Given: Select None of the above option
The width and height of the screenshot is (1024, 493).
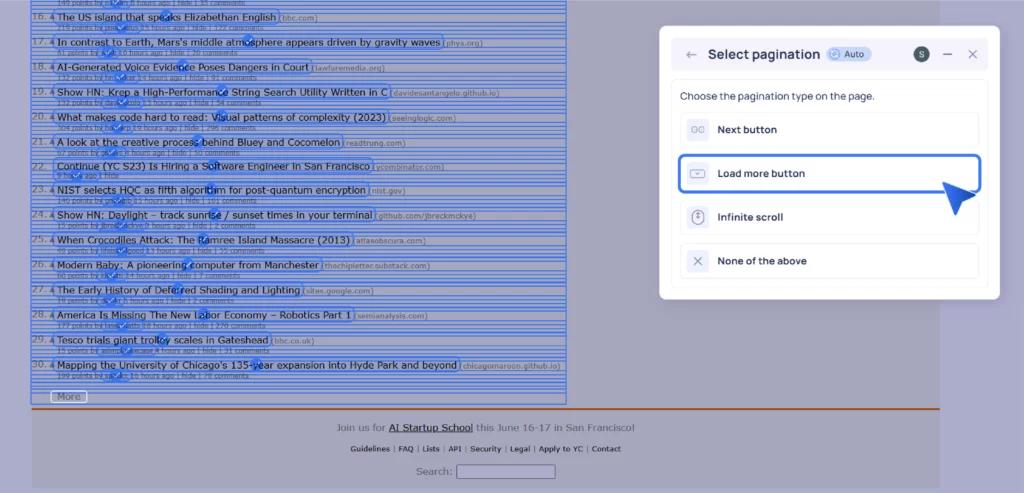Looking at the screenshot, I should (x=829, y=261).
